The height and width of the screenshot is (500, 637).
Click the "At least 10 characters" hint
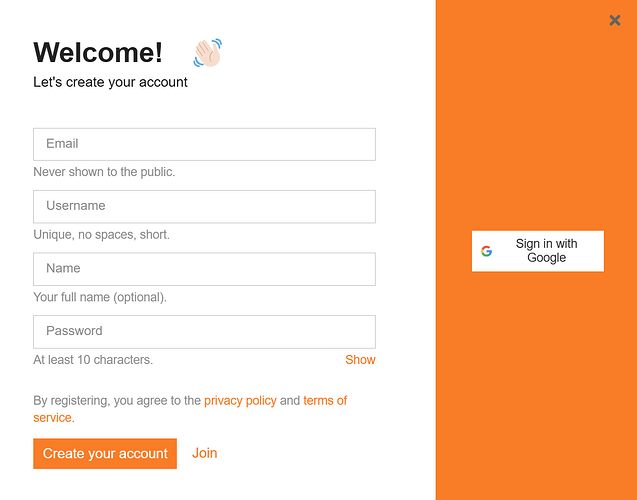click(93, 360)
